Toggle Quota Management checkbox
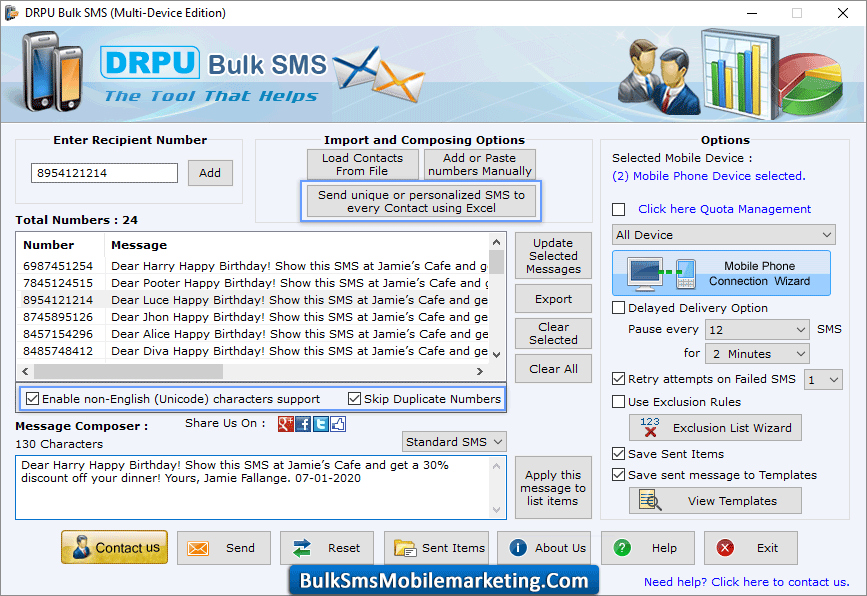 (x=619, y=210)
